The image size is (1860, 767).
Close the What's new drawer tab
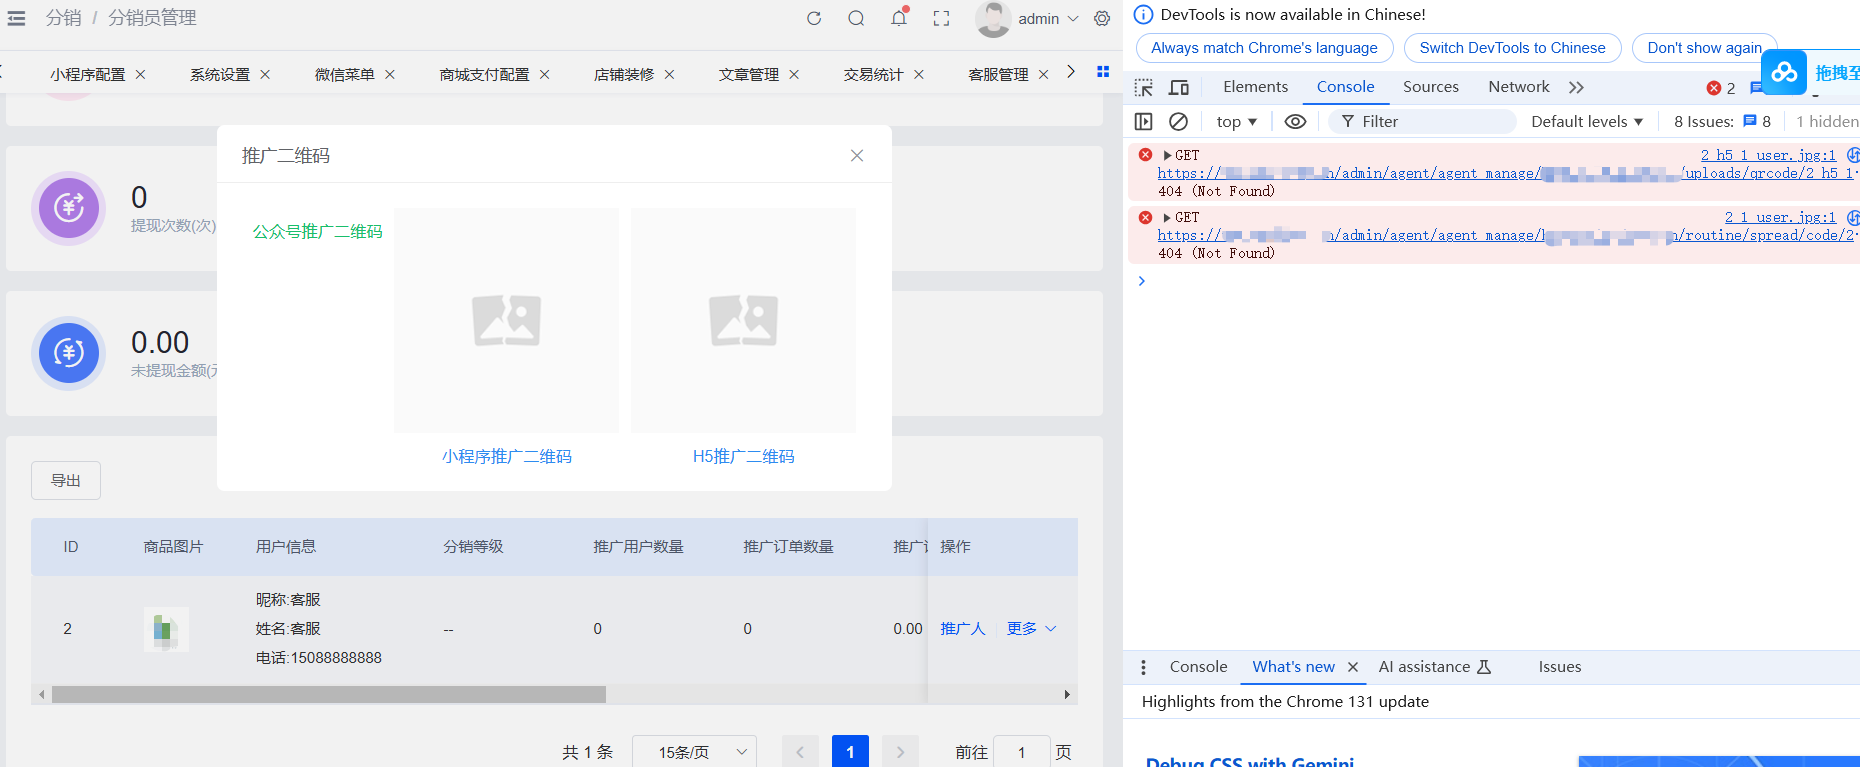1353,667
